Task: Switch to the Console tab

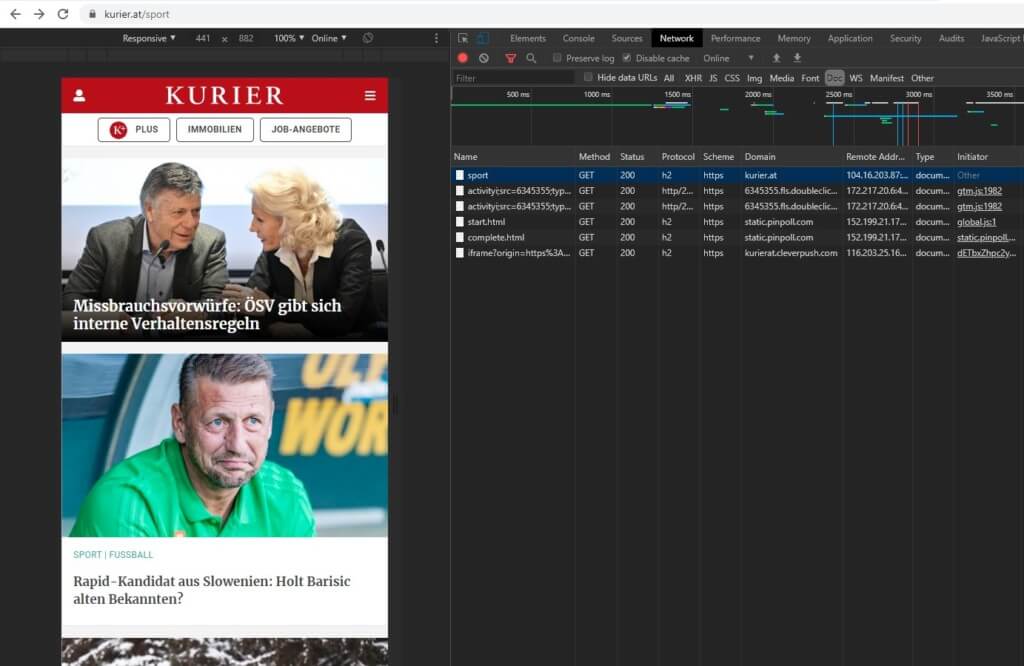Action: [578, 38]
